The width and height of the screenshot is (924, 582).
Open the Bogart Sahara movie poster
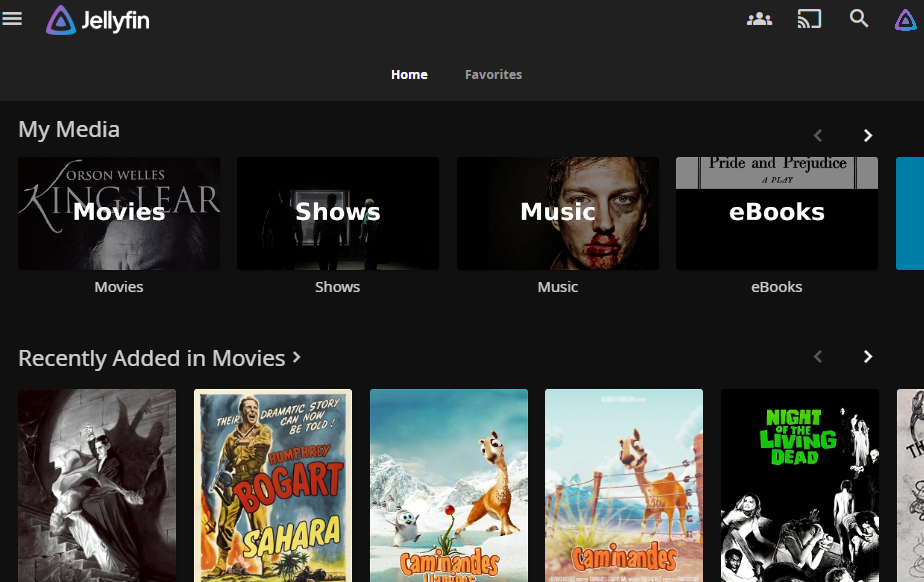(272, 485)
